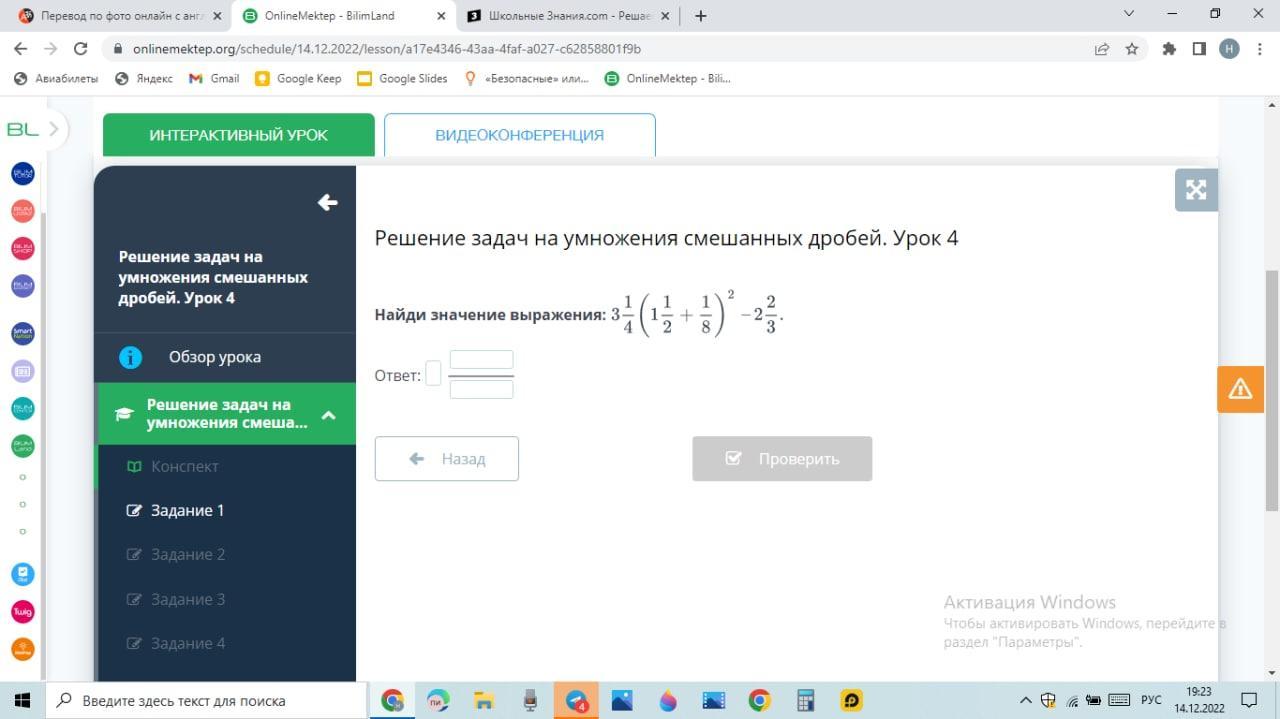The height and width of the screenshot is (719, 1280).
Task: Go back in browser history
Action: click(x=19, y=48)
